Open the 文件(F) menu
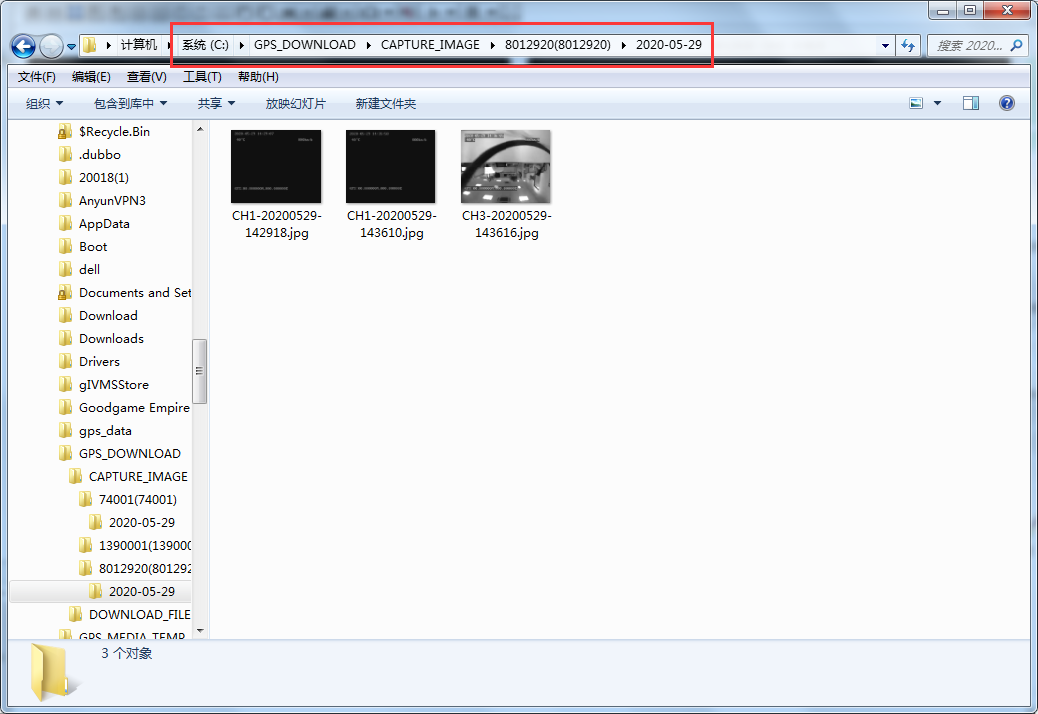The image size is (1038, 714). (36, 77)
